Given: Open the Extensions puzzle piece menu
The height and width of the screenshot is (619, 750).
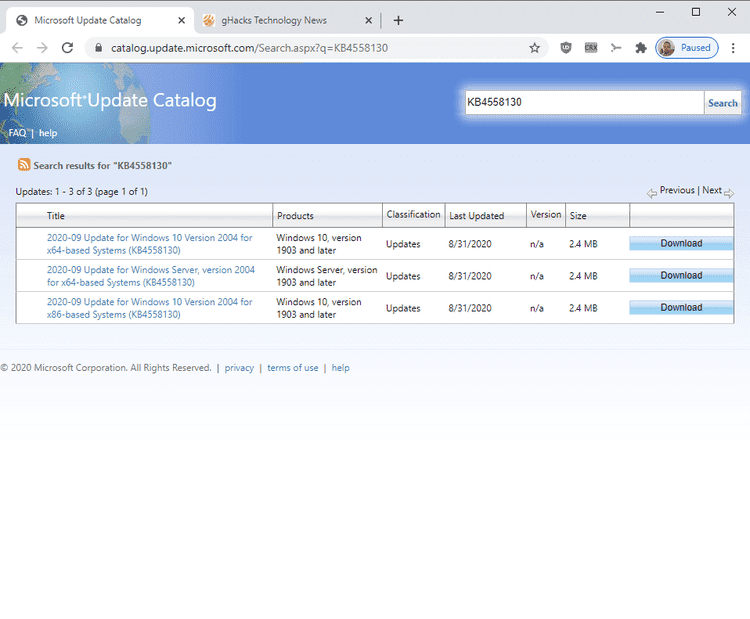Looking at the screenshot, I should (640, 48).
